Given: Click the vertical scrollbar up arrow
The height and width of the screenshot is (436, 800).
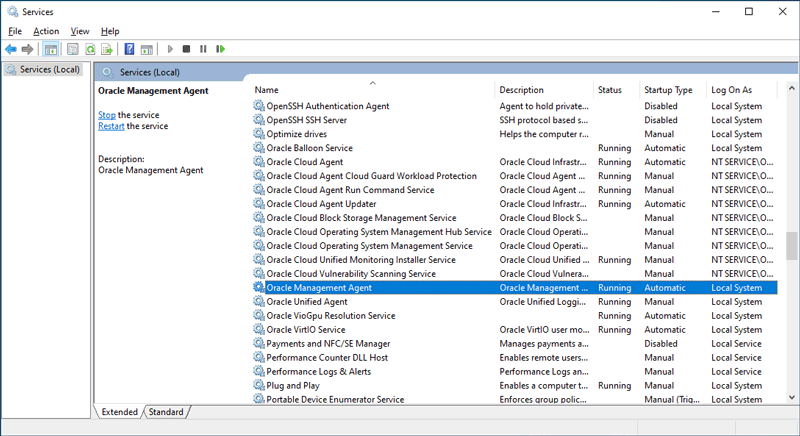Looking at the screenshot, I should [x=792, y=88].
